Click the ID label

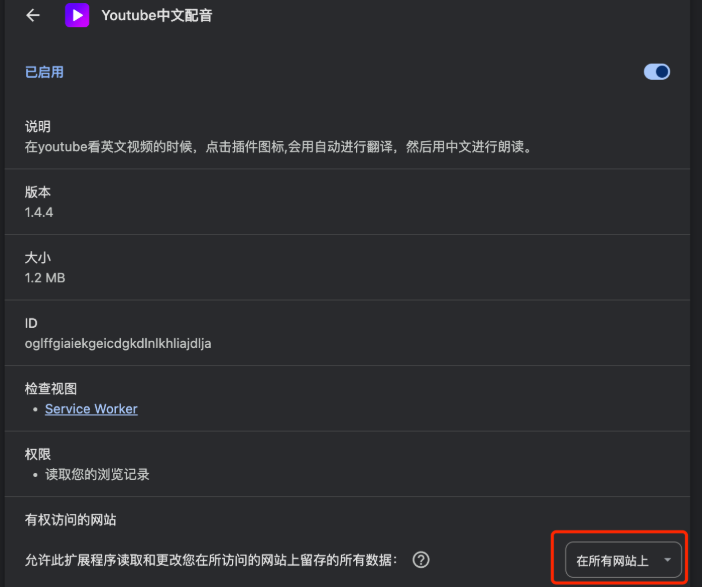click(x=31, y=323)
